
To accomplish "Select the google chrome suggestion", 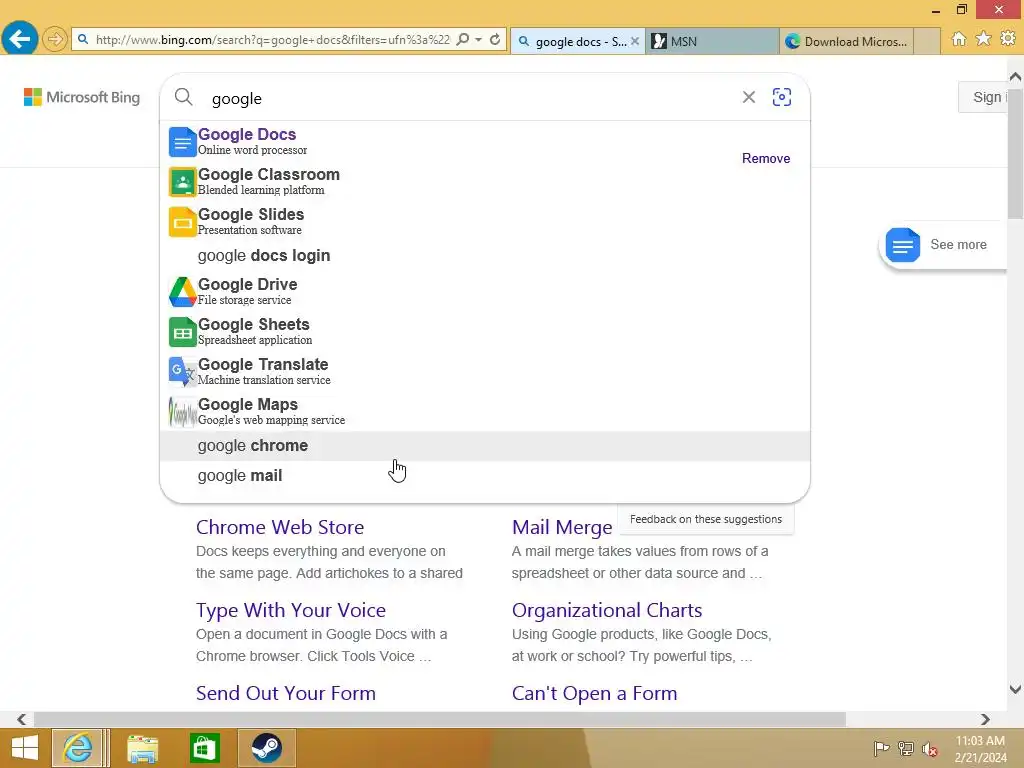I will [485, 445].
